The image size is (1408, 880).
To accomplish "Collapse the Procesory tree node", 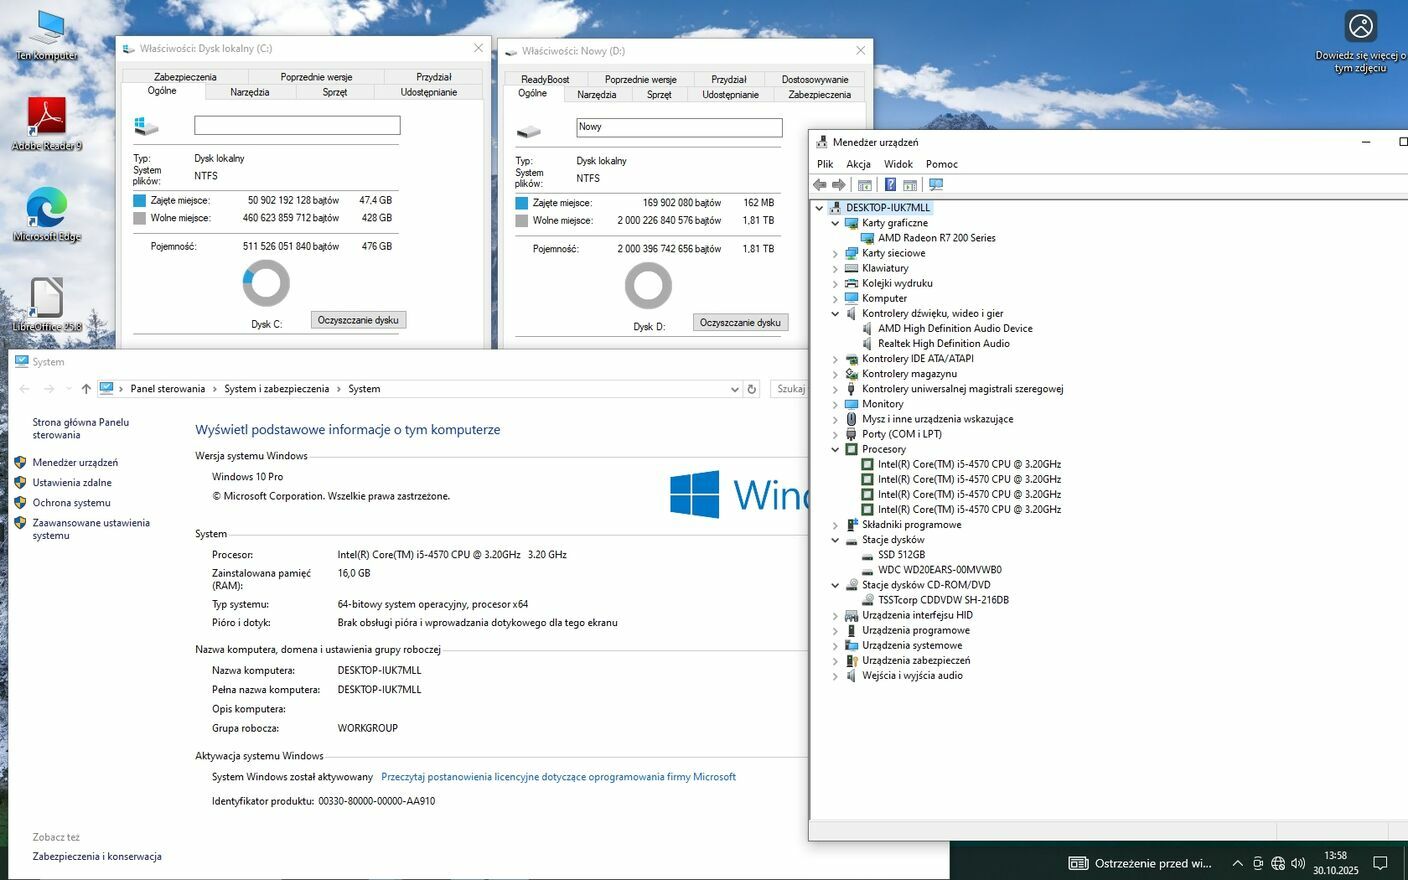I will click(x=835, y=450).
